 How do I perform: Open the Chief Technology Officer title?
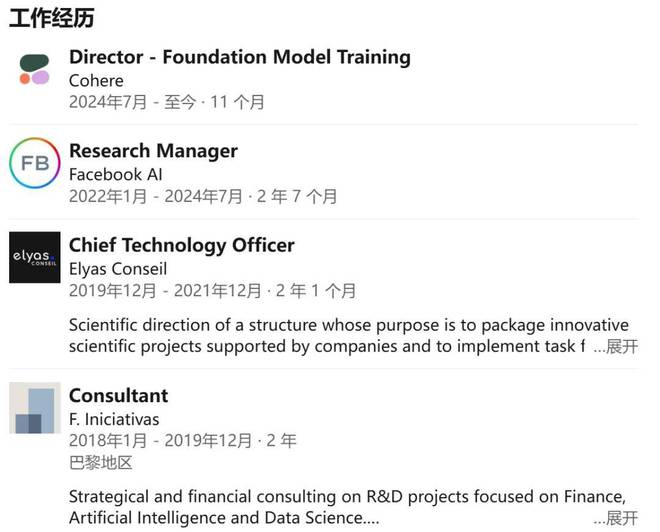coord(182,245)
